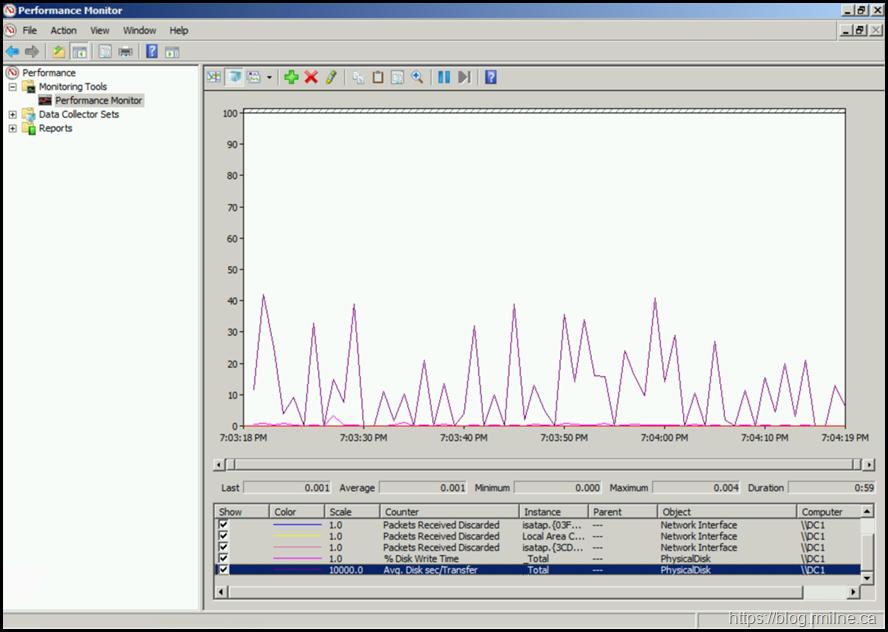Freeze display with the pause button
Image resolution: width=888 pixels, height=632 pixels.
point(444,77)
